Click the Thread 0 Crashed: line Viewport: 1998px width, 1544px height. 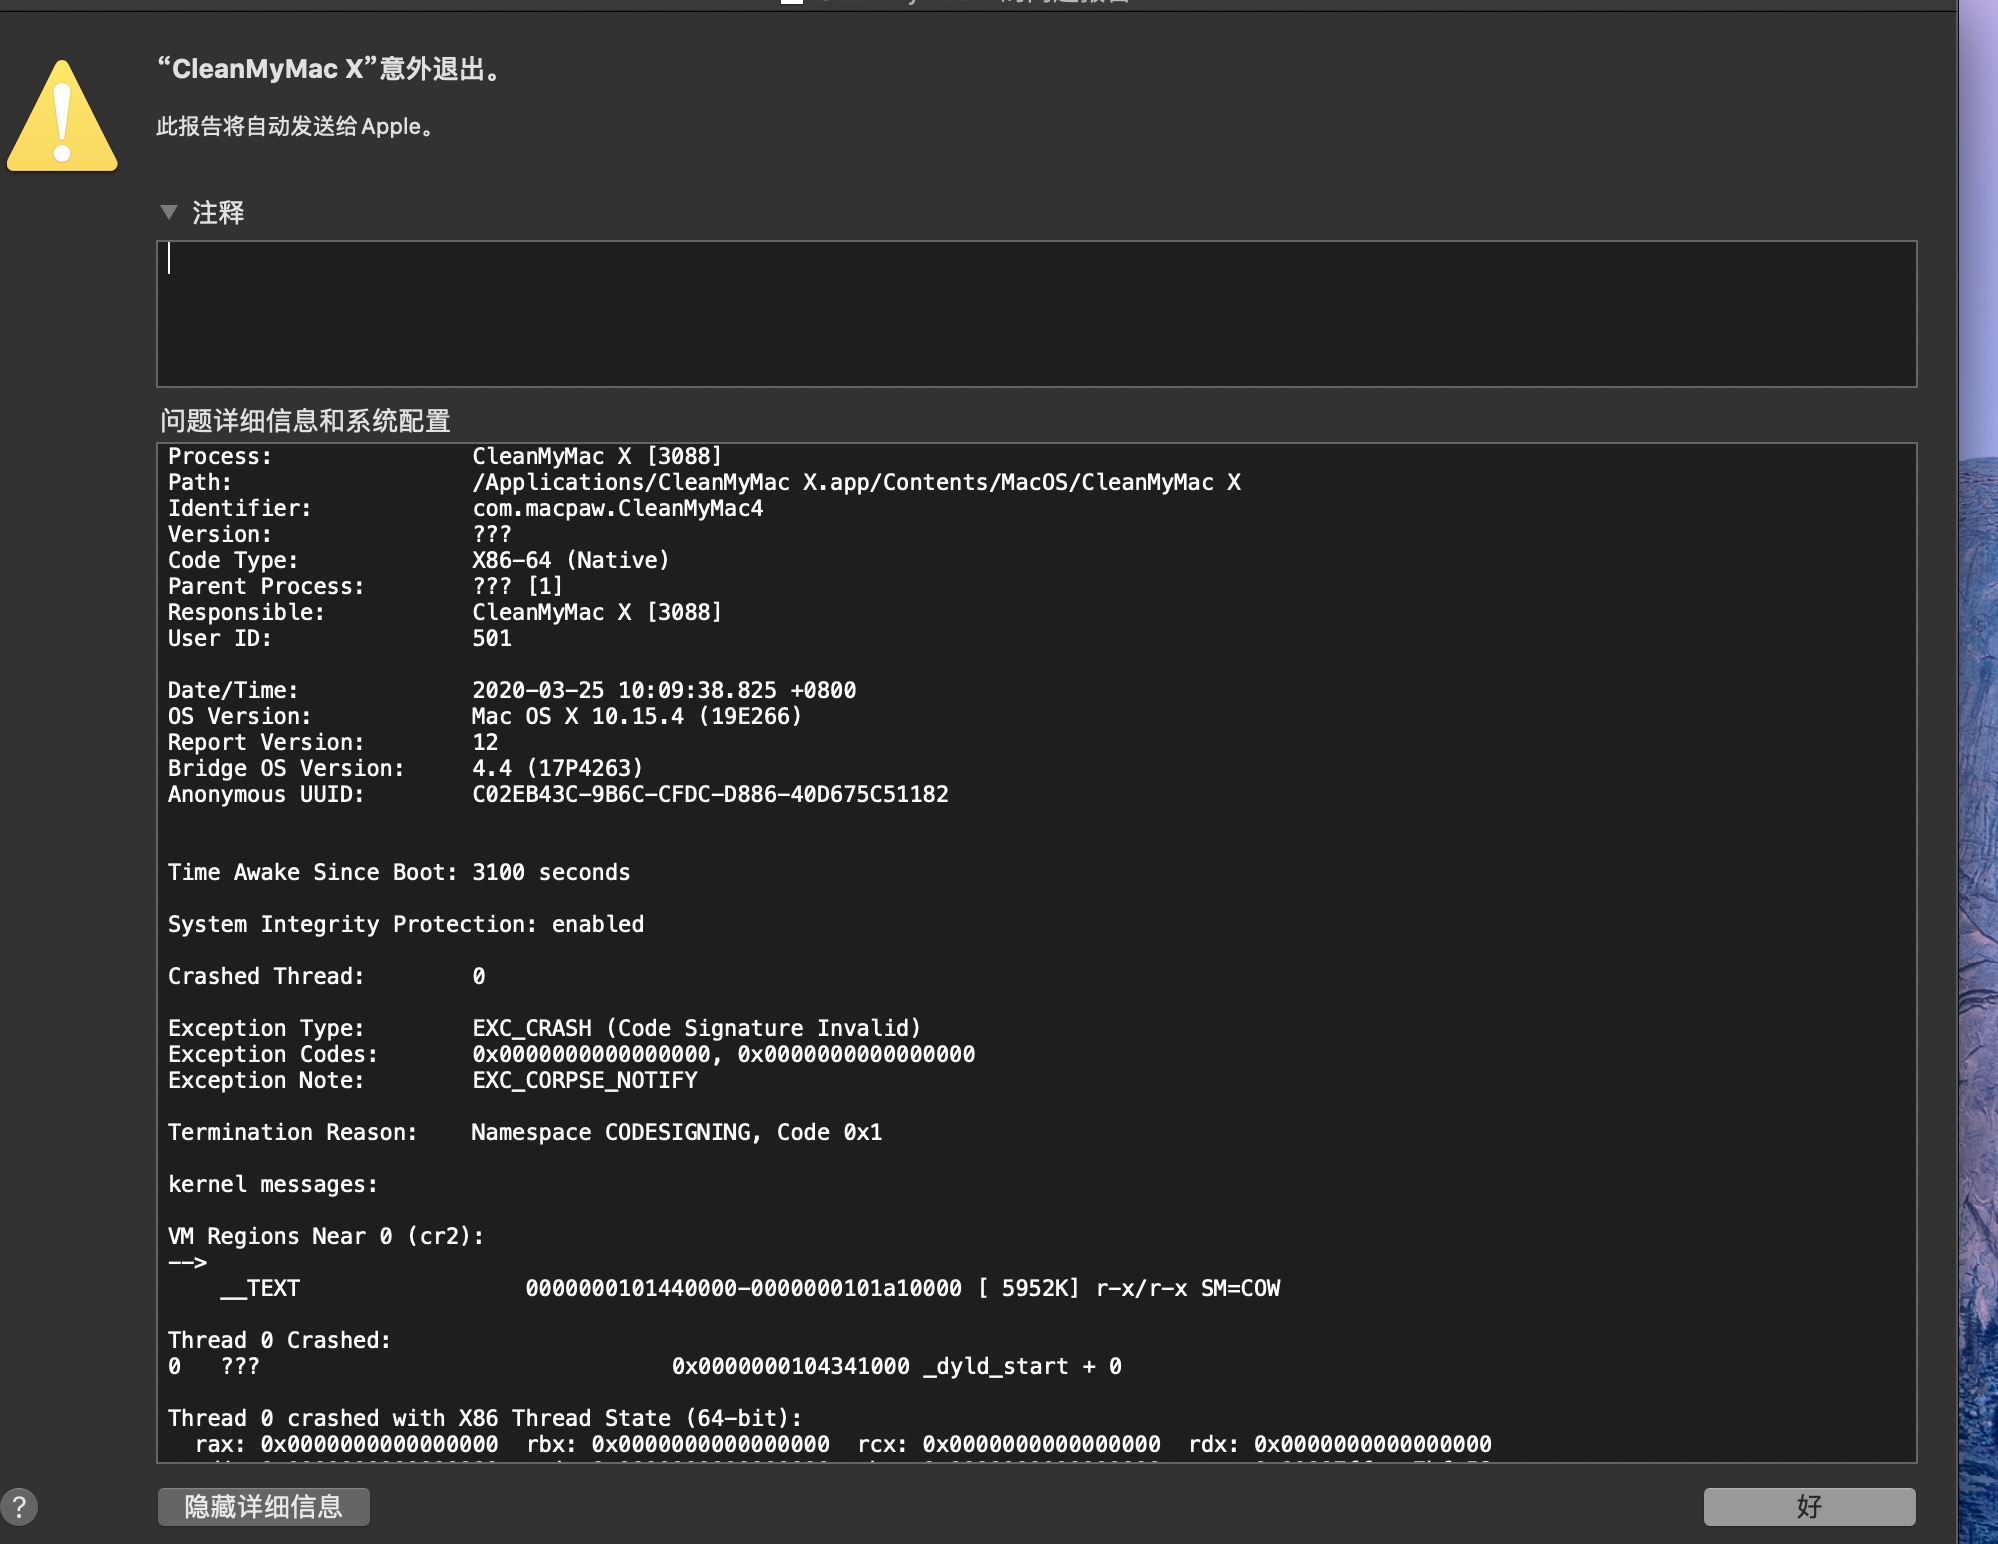click(x=279, y=1340)
